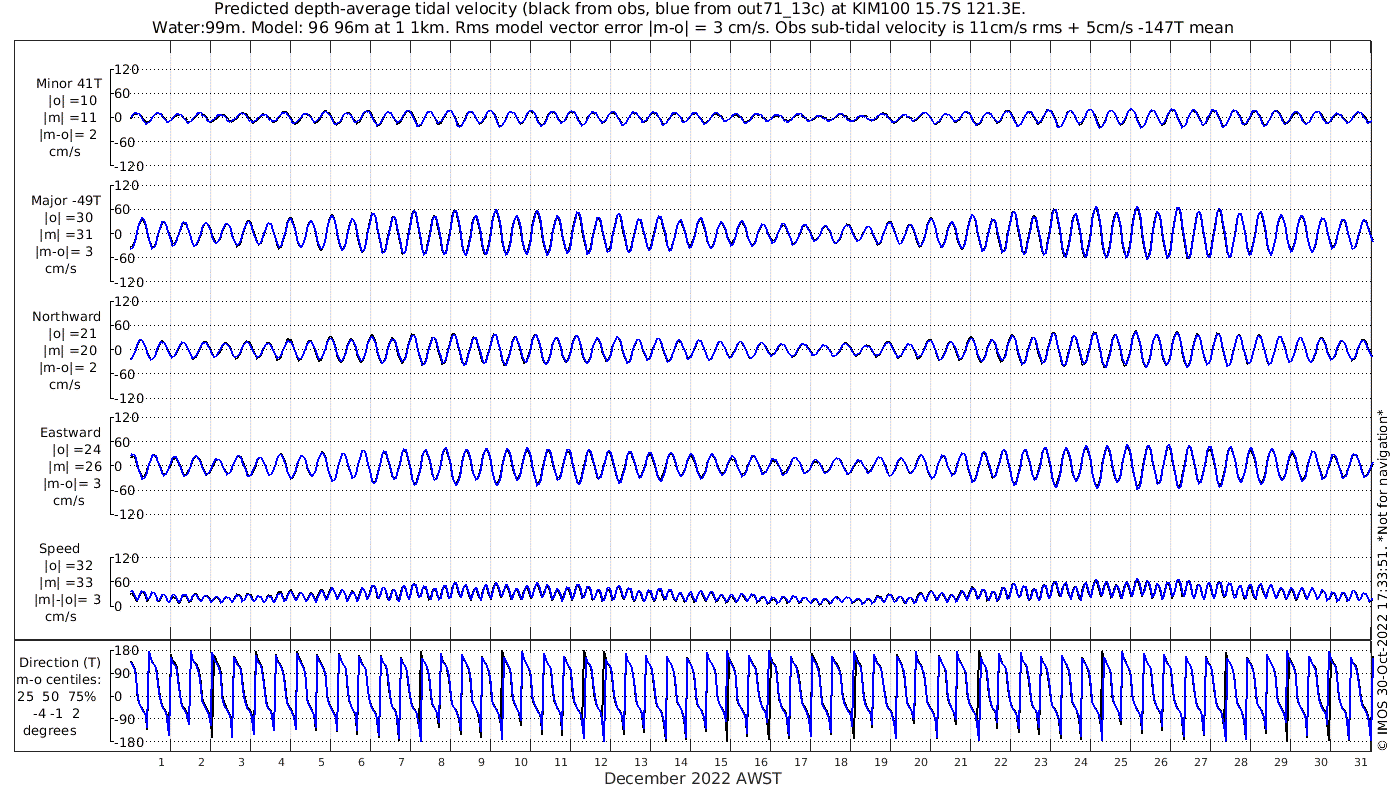The image size is (1400, 800).
Task: Click the 'm-o centiles' text in Direction label
Action: coord(62,680)
